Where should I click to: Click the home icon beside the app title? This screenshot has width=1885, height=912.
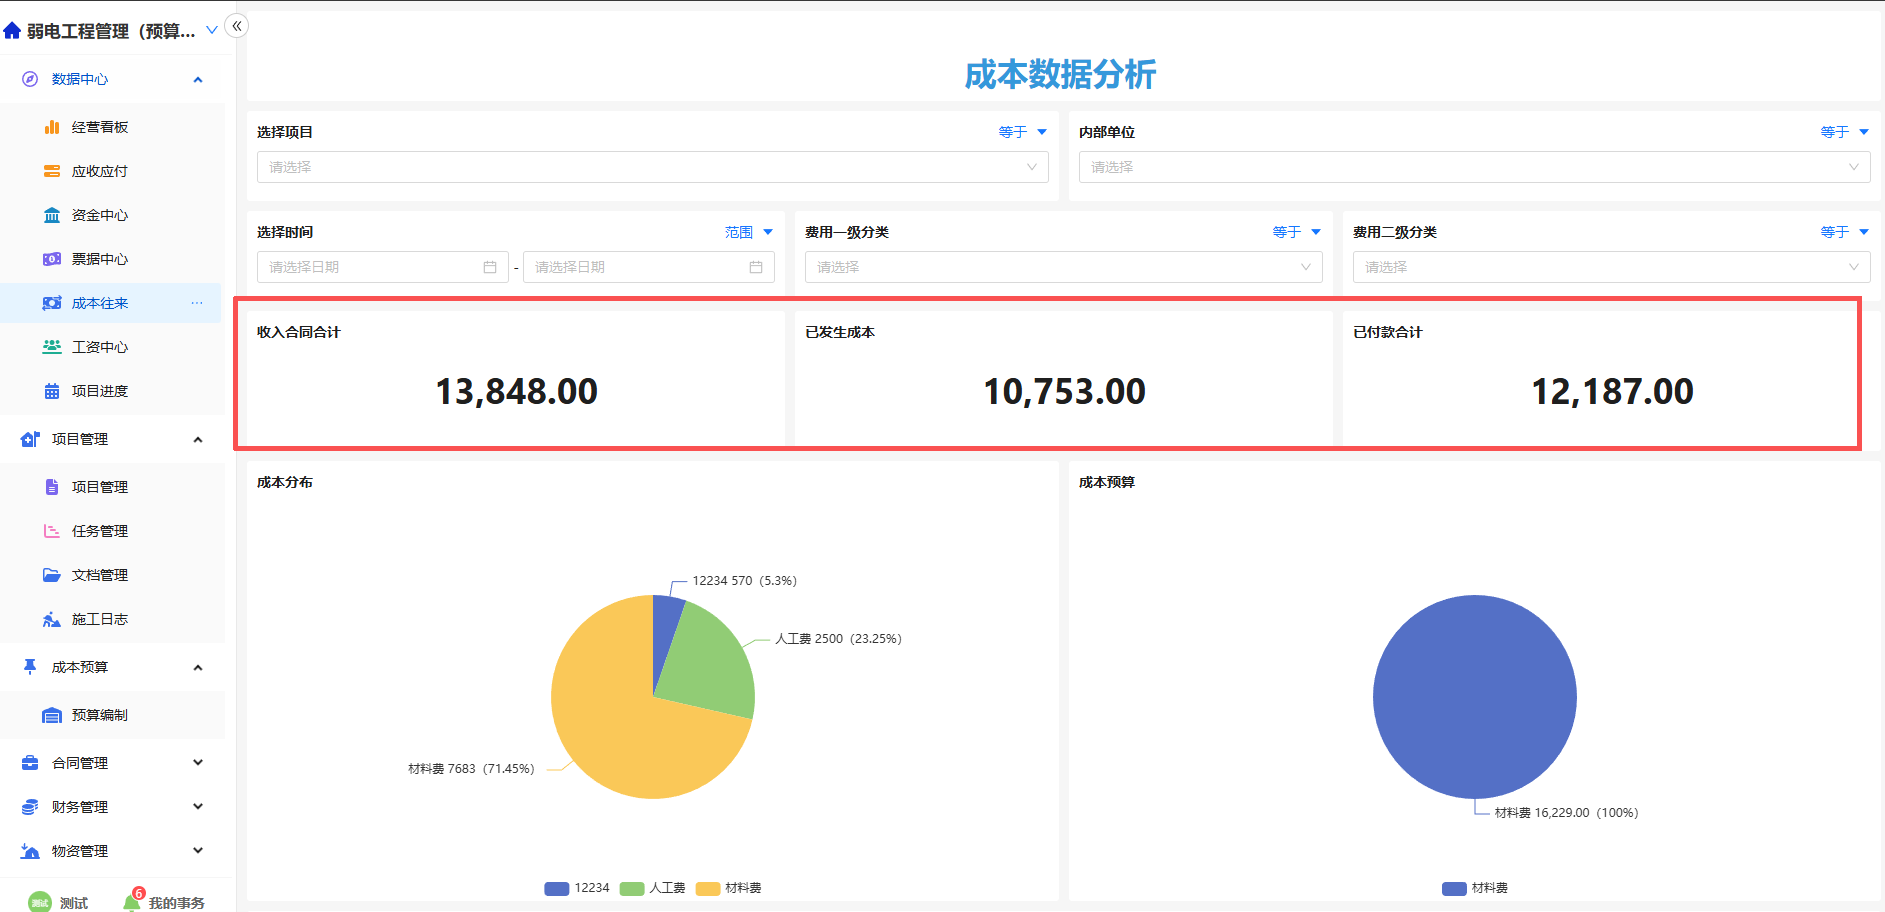pos(12,31)
